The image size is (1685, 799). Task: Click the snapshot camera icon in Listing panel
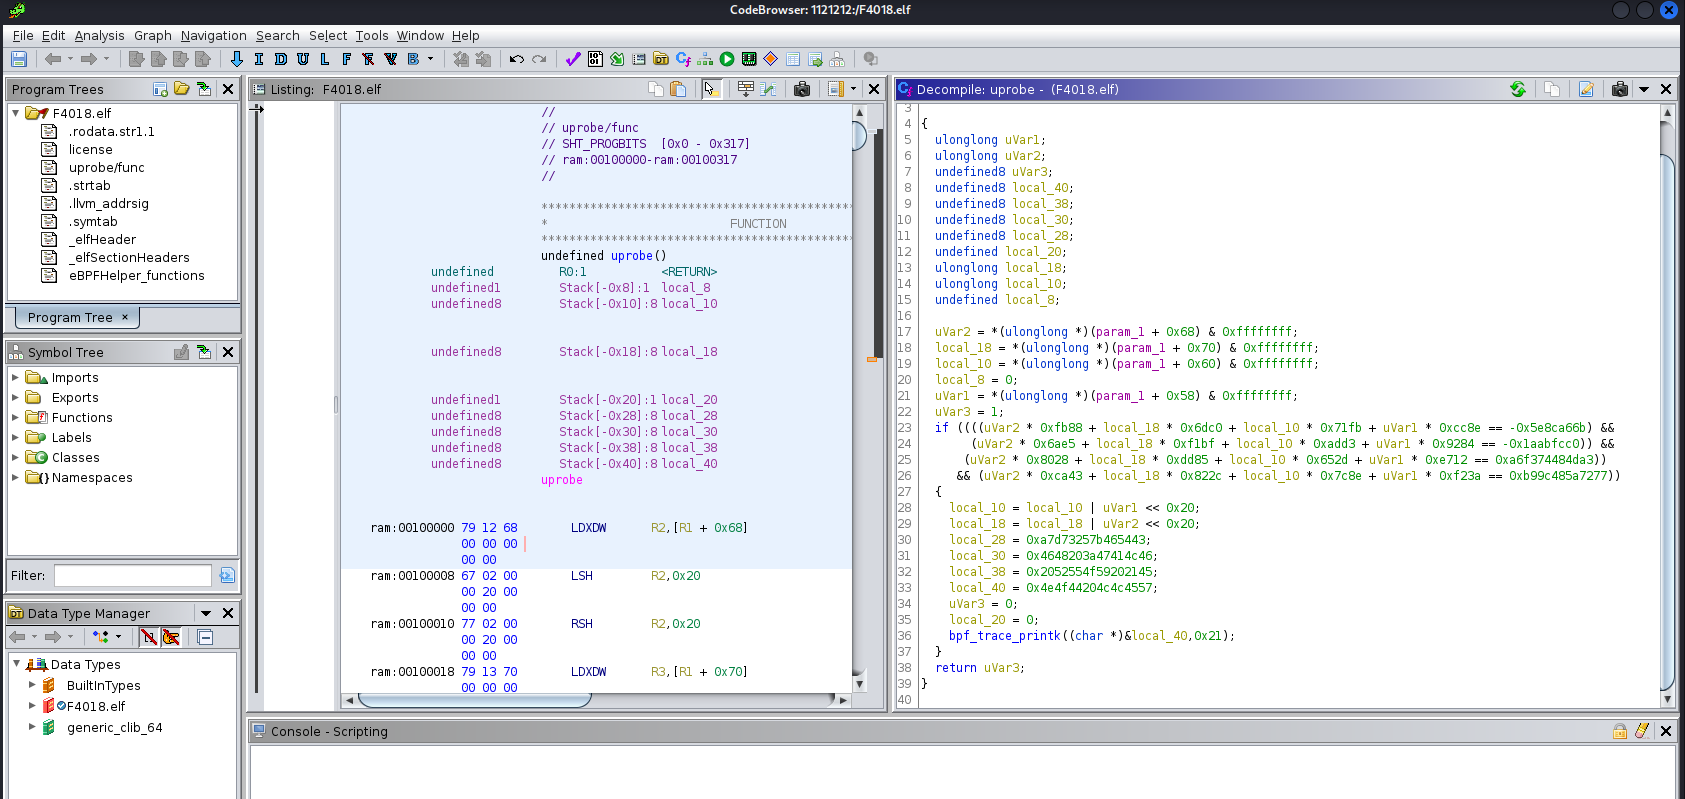tap(802, 89)
